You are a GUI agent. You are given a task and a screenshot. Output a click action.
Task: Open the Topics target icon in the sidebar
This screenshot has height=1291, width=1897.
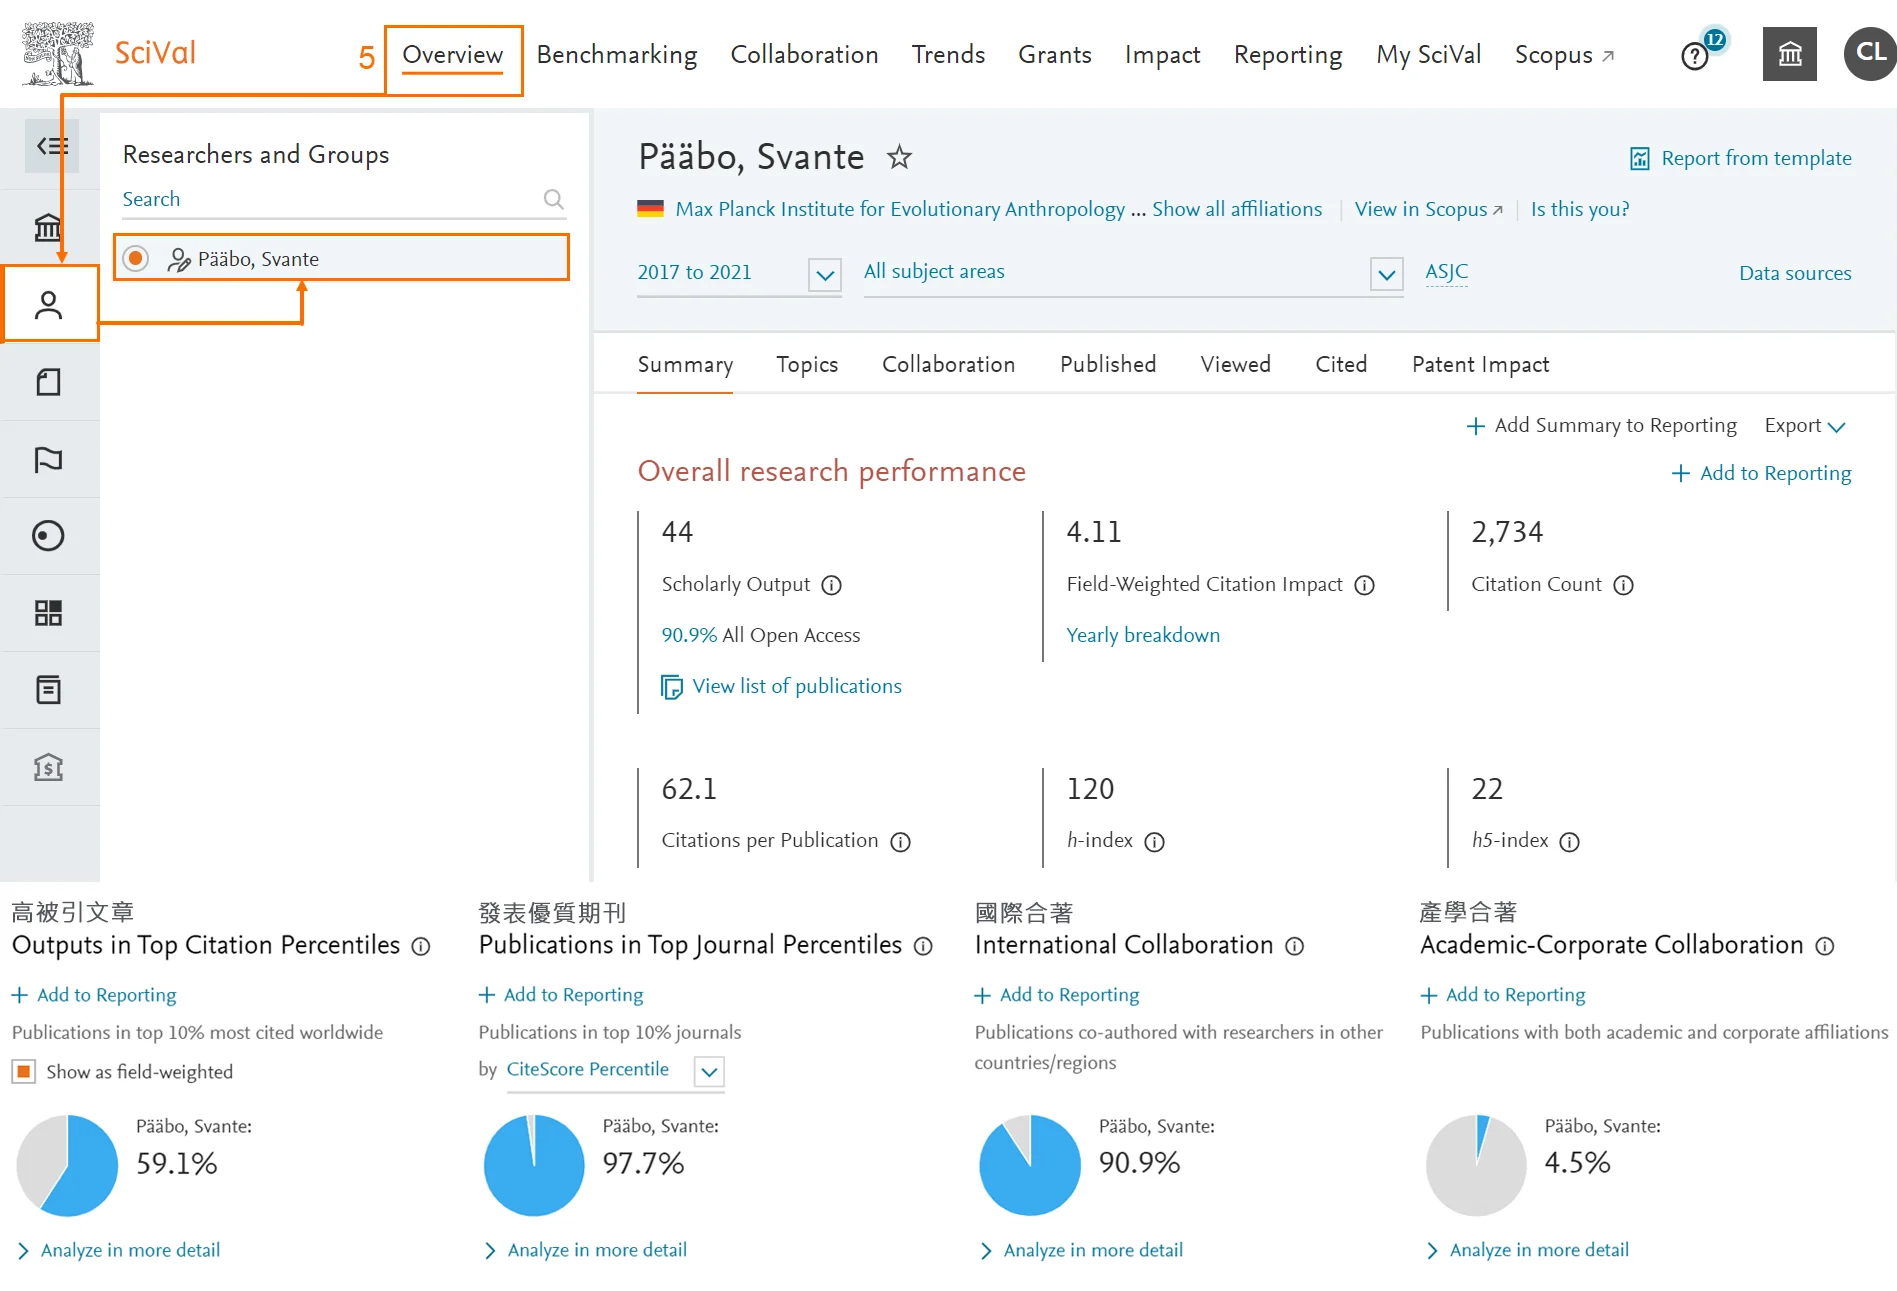[x=48, y=535]
